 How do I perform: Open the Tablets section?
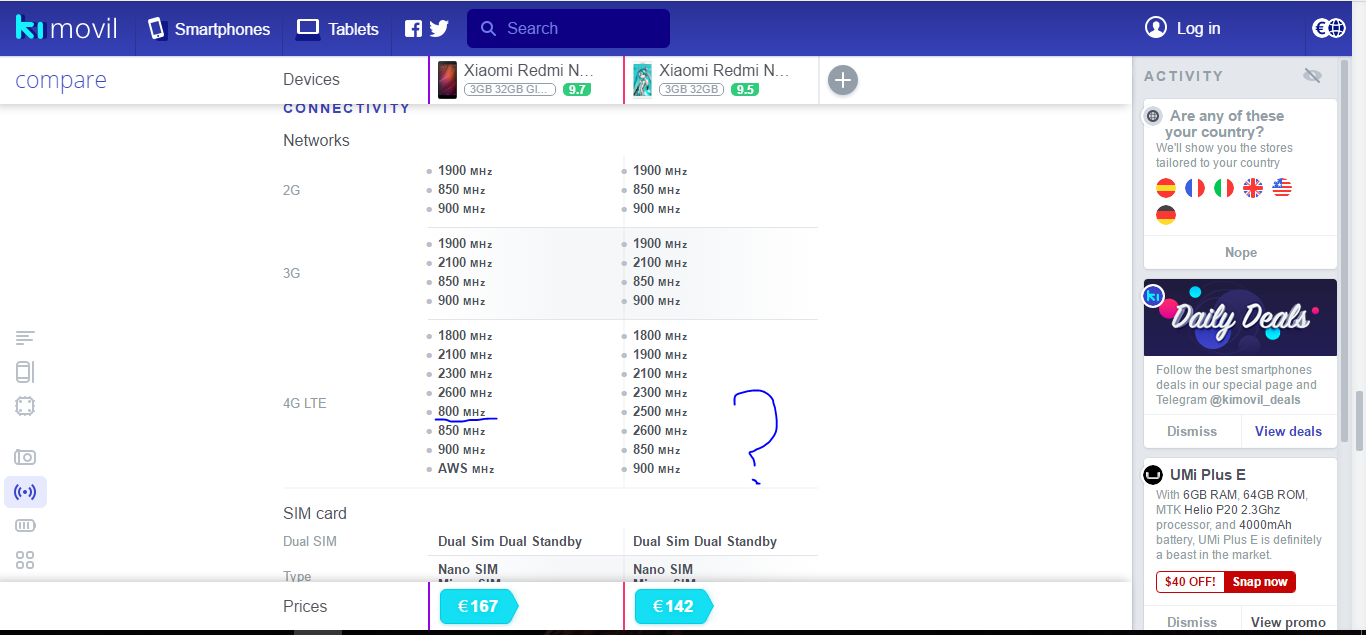tap(338, 29)
